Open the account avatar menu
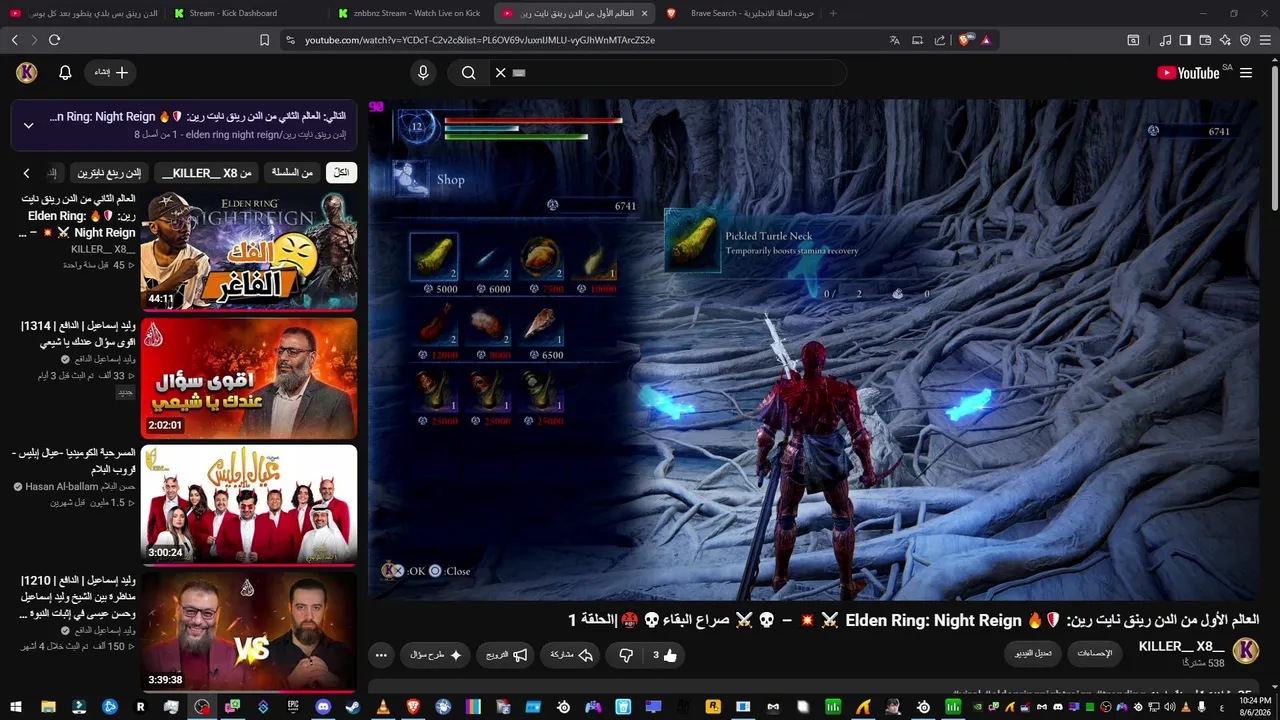This screenshot has width=1280, height=720. (27, 73)
